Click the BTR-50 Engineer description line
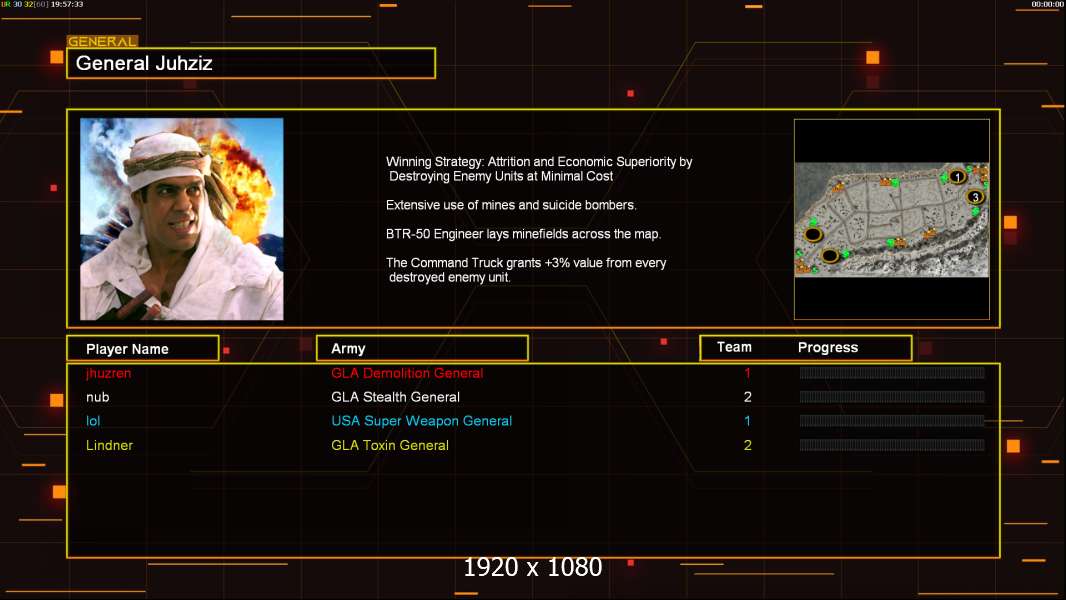Viewport: 1066px width, 600px height. (523, 234)
